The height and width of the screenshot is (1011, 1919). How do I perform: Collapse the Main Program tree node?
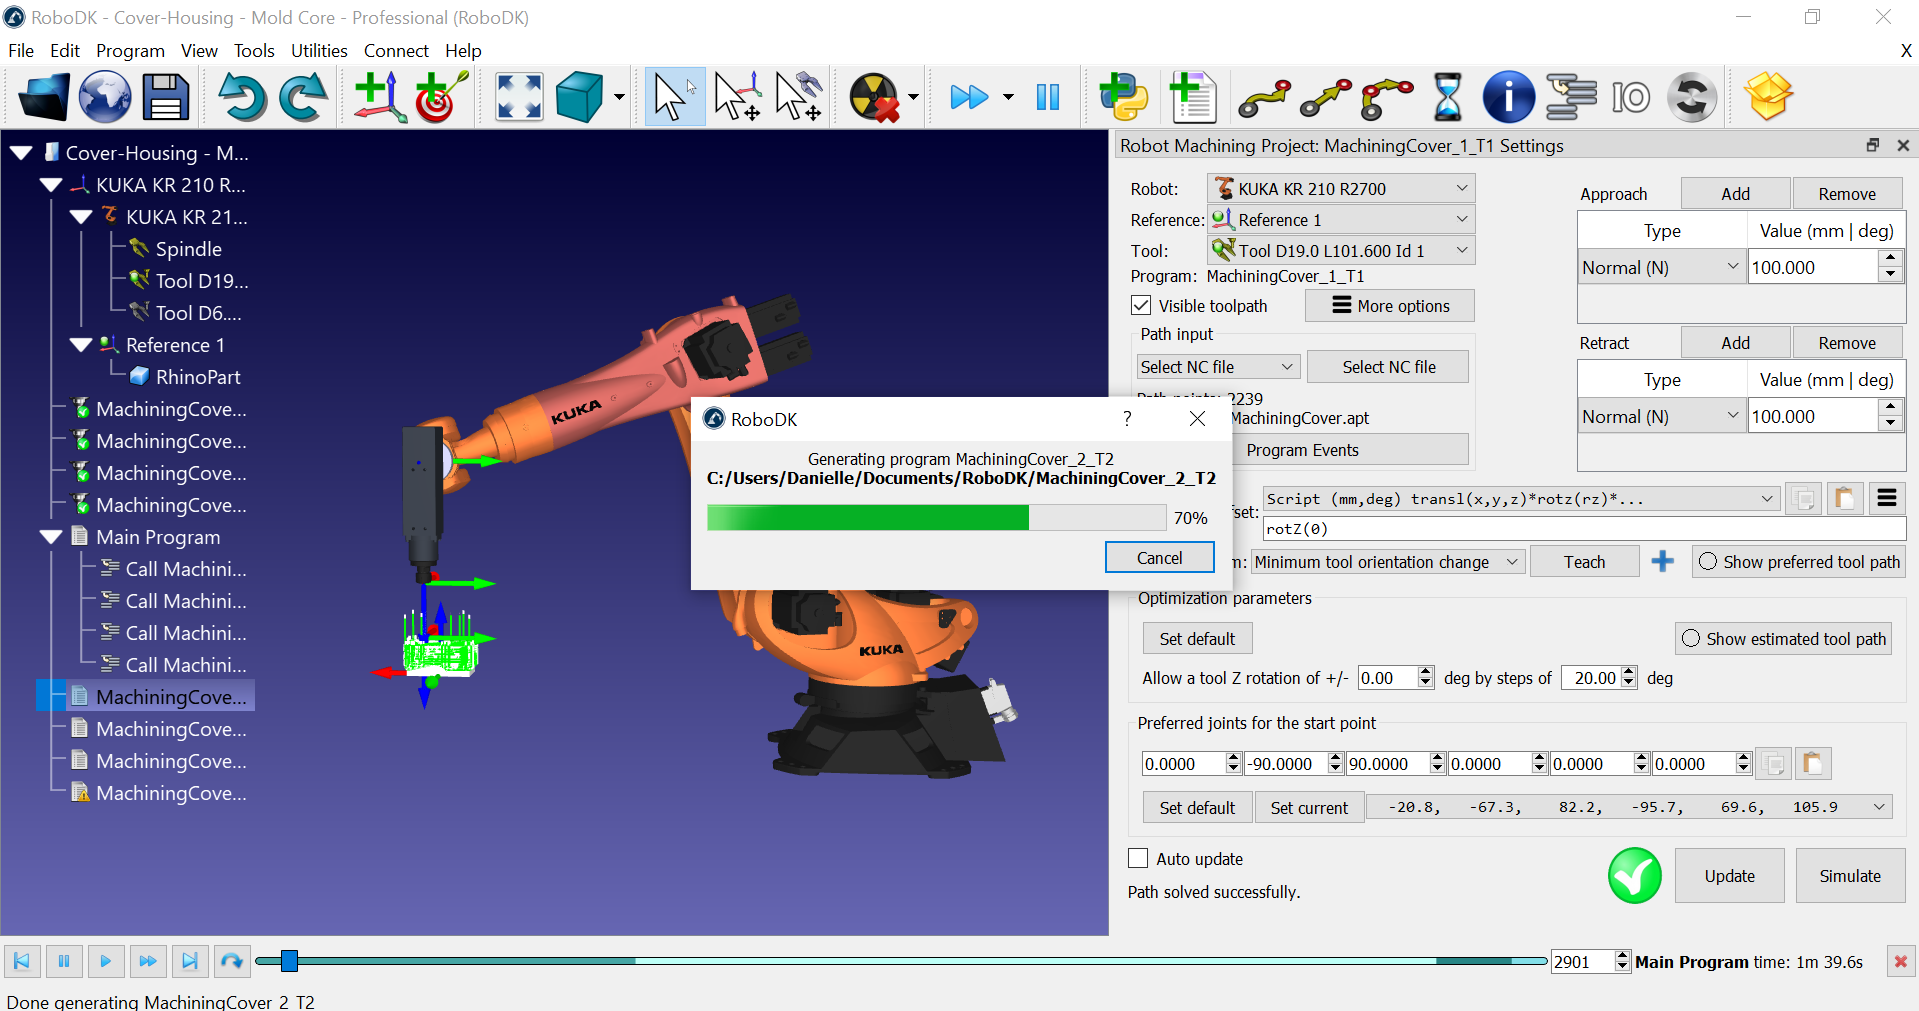tap(51, 537)
